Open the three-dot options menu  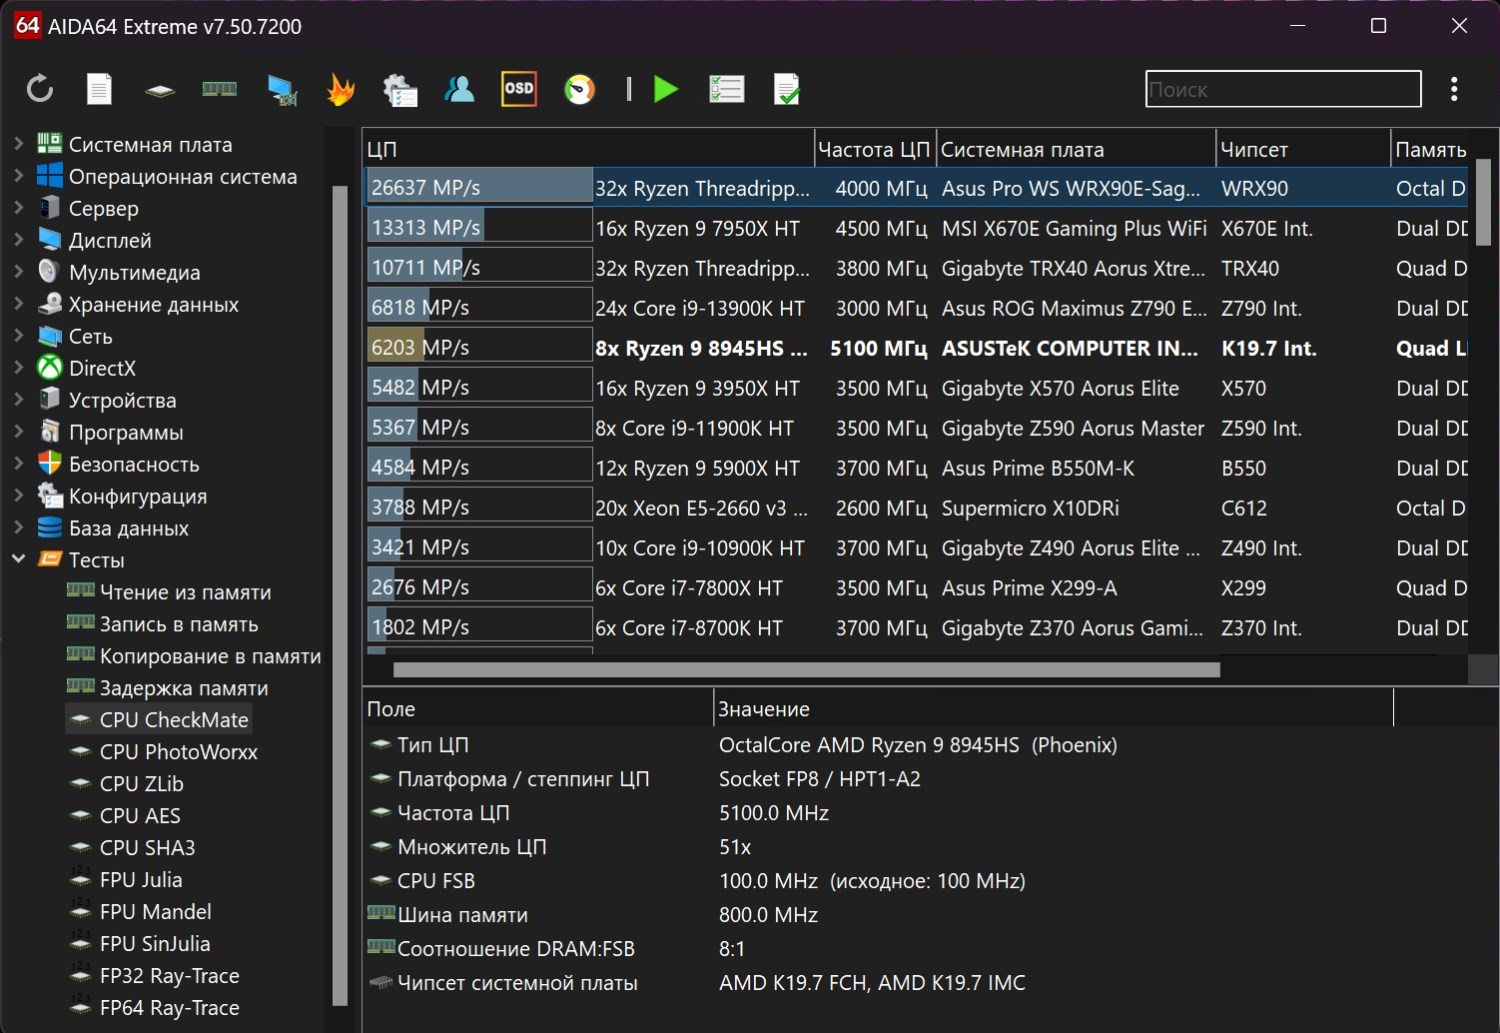pos(1454,89)
